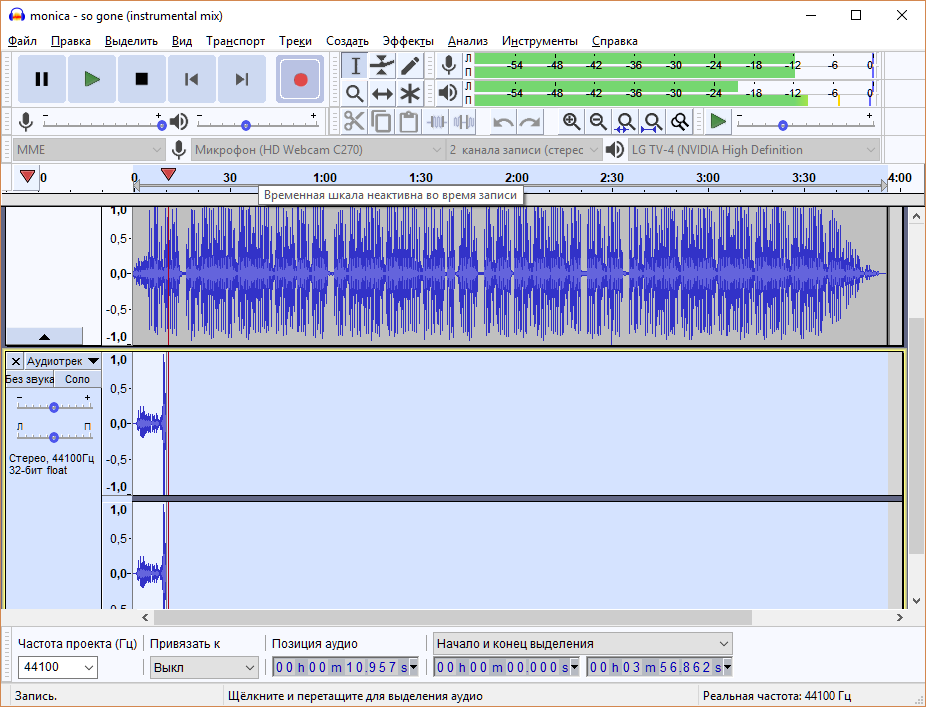Toggle Без звука mute on Аудиотрек
The image size is (926, 707).
pos(30,379)
